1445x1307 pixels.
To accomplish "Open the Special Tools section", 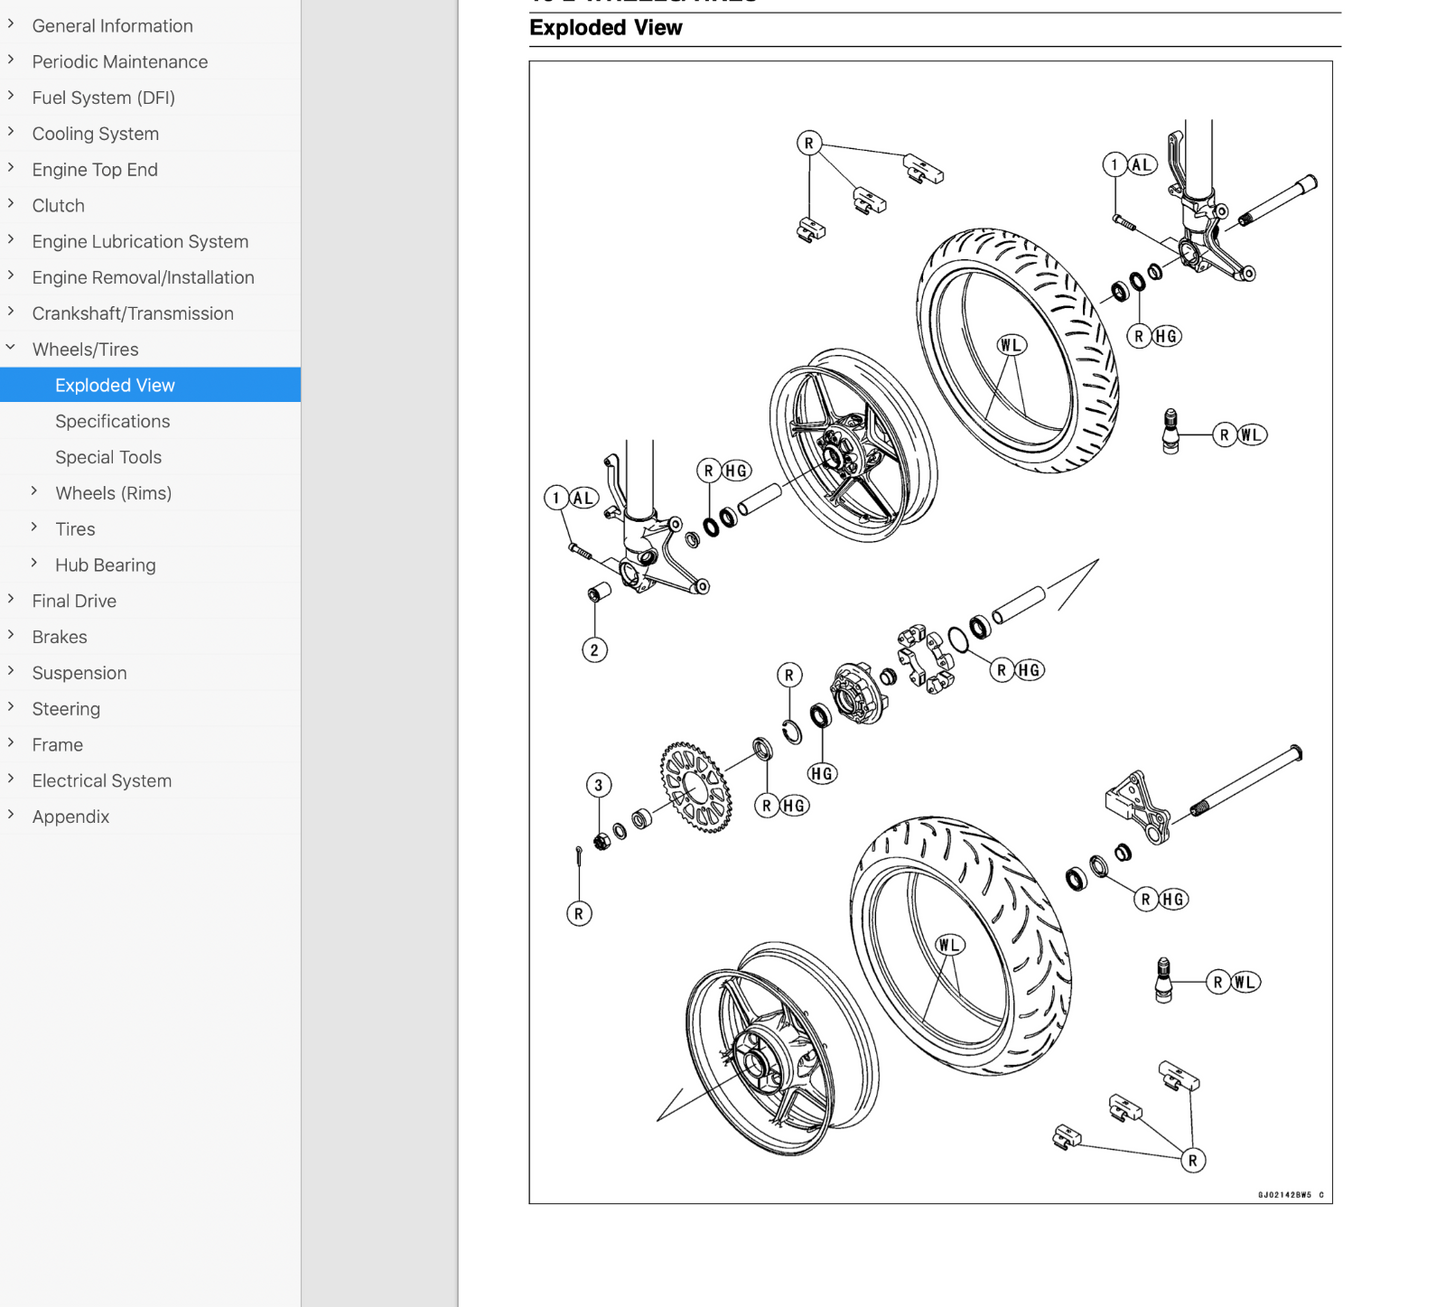I will pos(108,457).
